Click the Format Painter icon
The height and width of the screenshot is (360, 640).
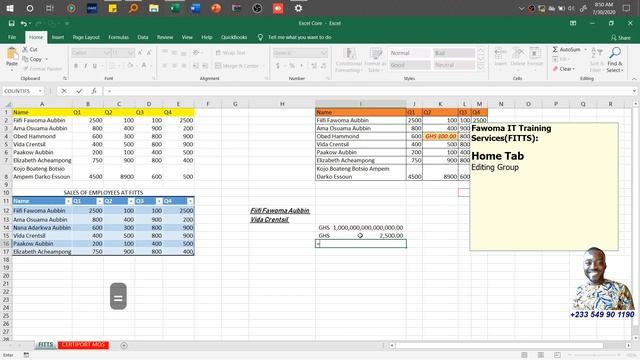(25, 69)
